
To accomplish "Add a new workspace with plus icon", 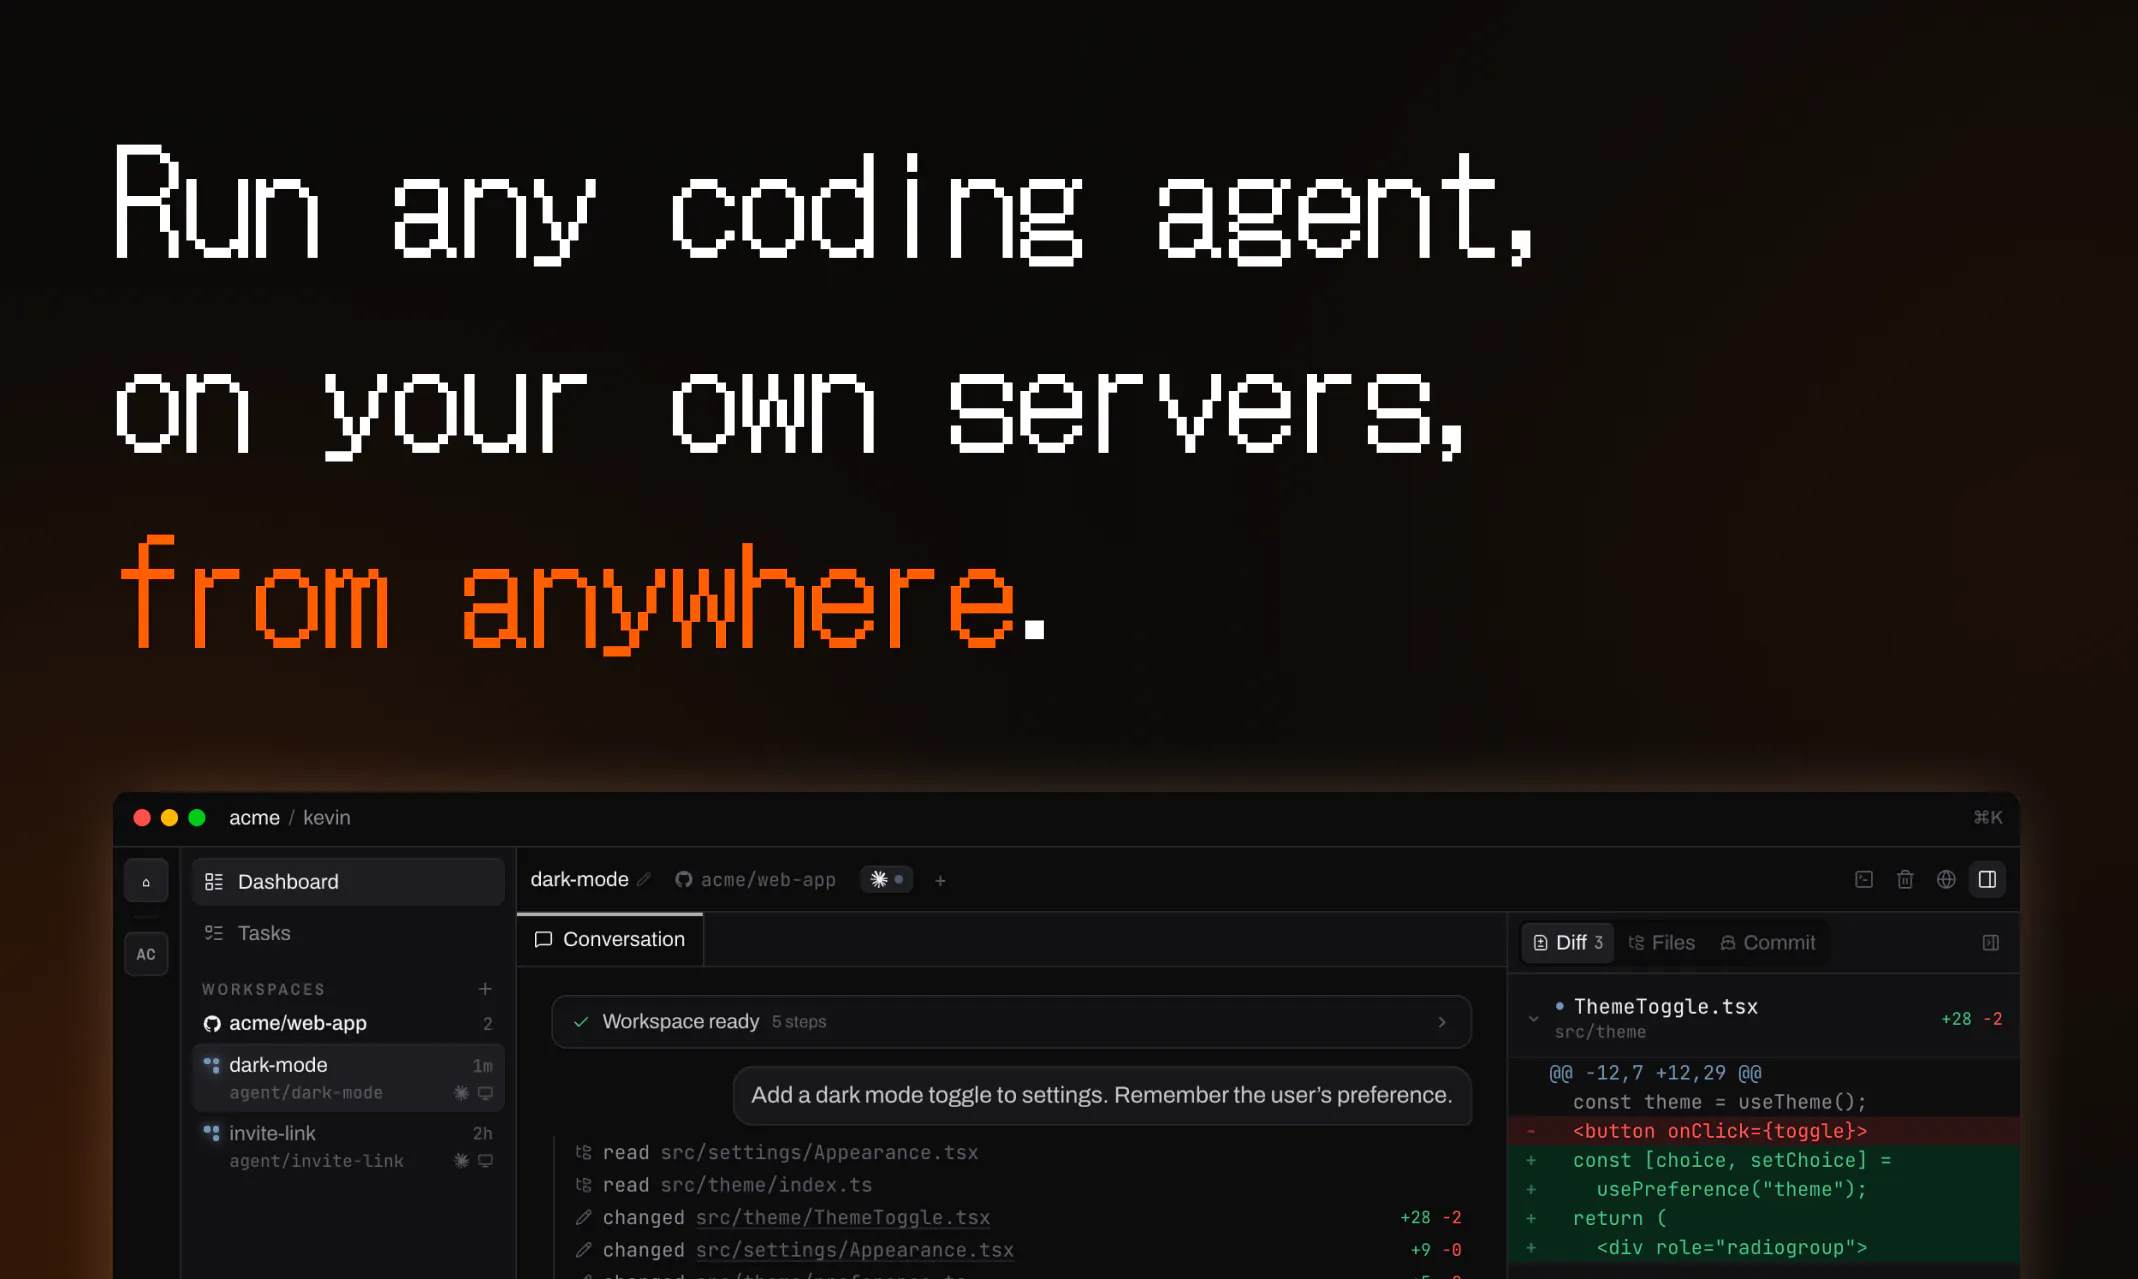I will (485, 989).
